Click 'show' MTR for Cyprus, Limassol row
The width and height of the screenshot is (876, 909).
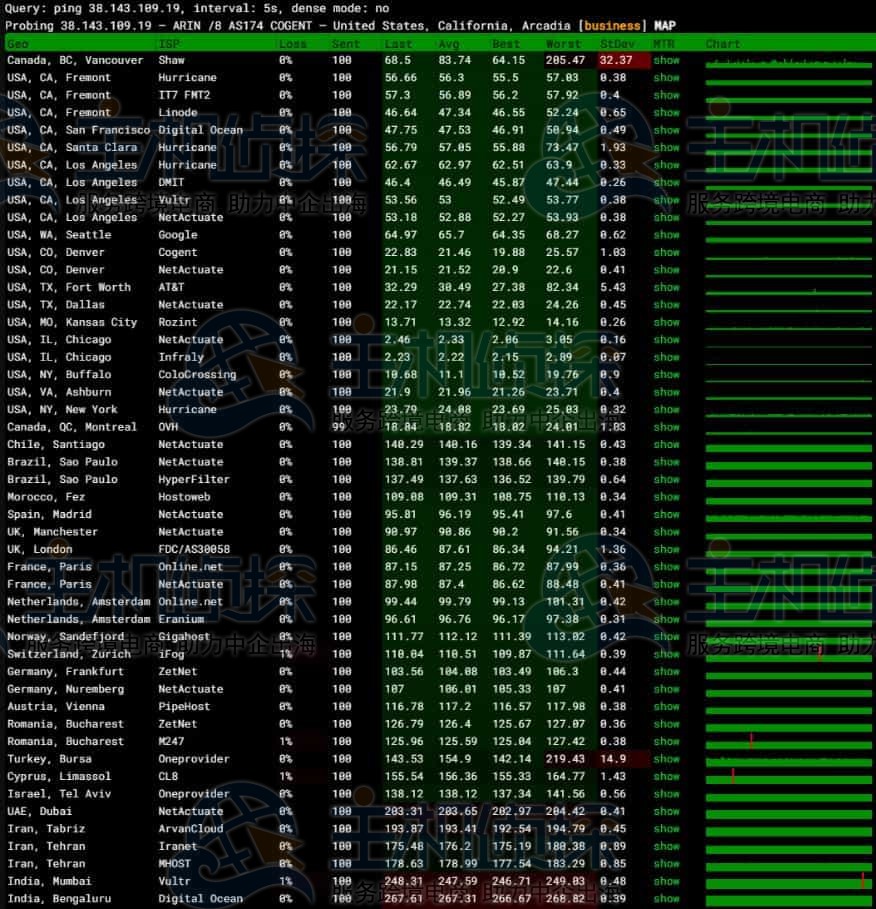pos(666,776)
